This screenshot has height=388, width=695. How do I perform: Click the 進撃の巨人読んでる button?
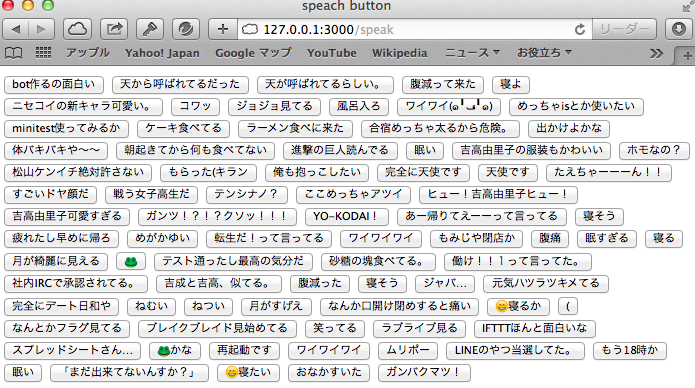(x=340, y=151)
